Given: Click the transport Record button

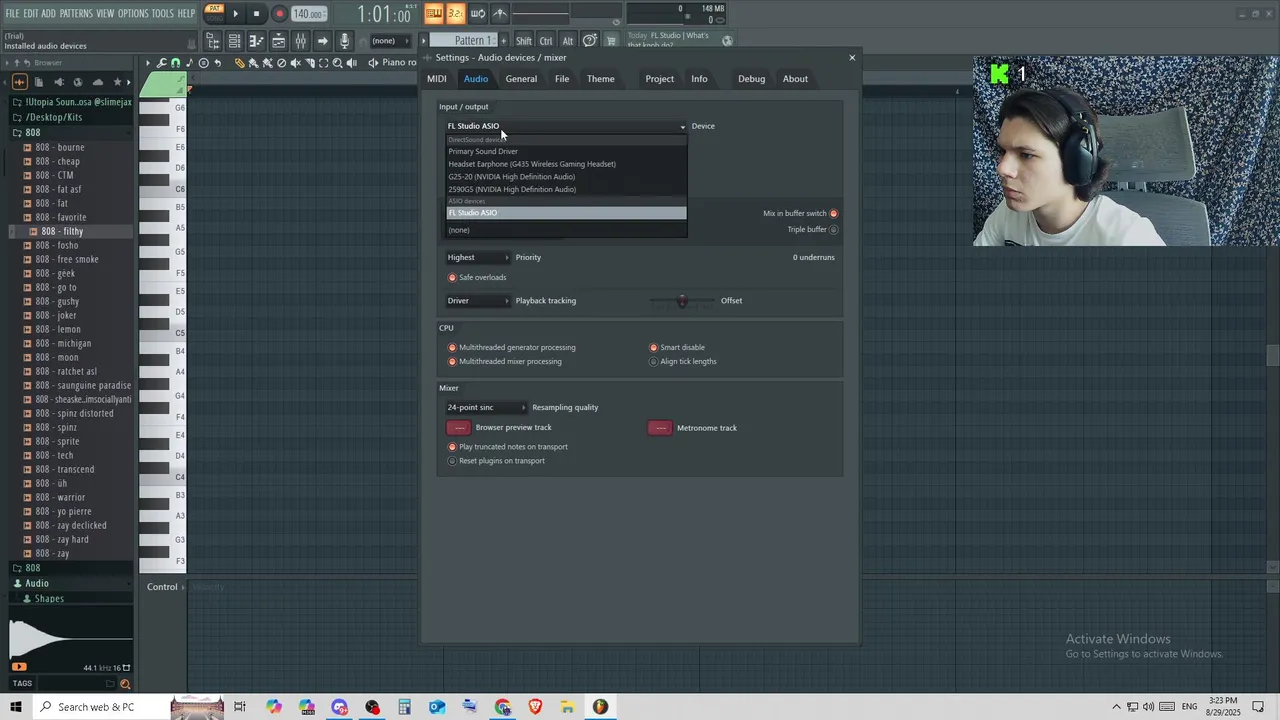Looking at the screenshot, I should pos(279,14).
